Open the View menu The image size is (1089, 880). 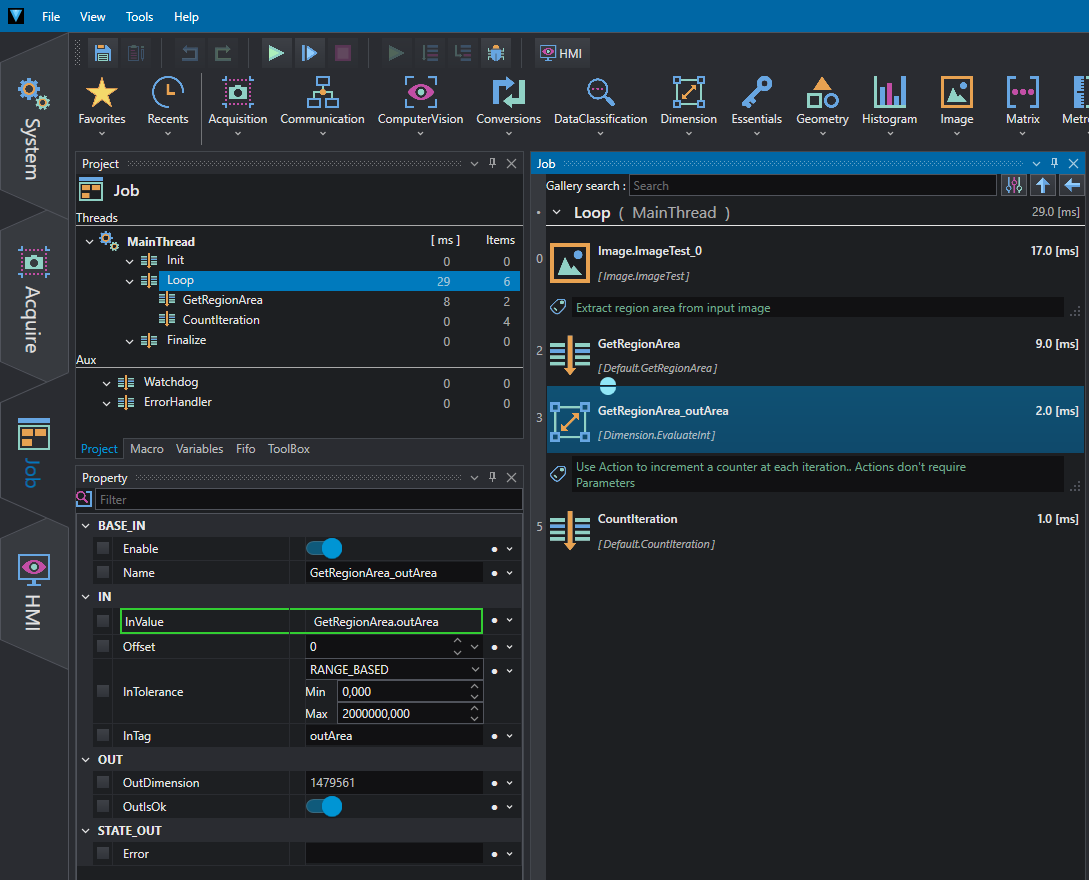click(92, 17)
